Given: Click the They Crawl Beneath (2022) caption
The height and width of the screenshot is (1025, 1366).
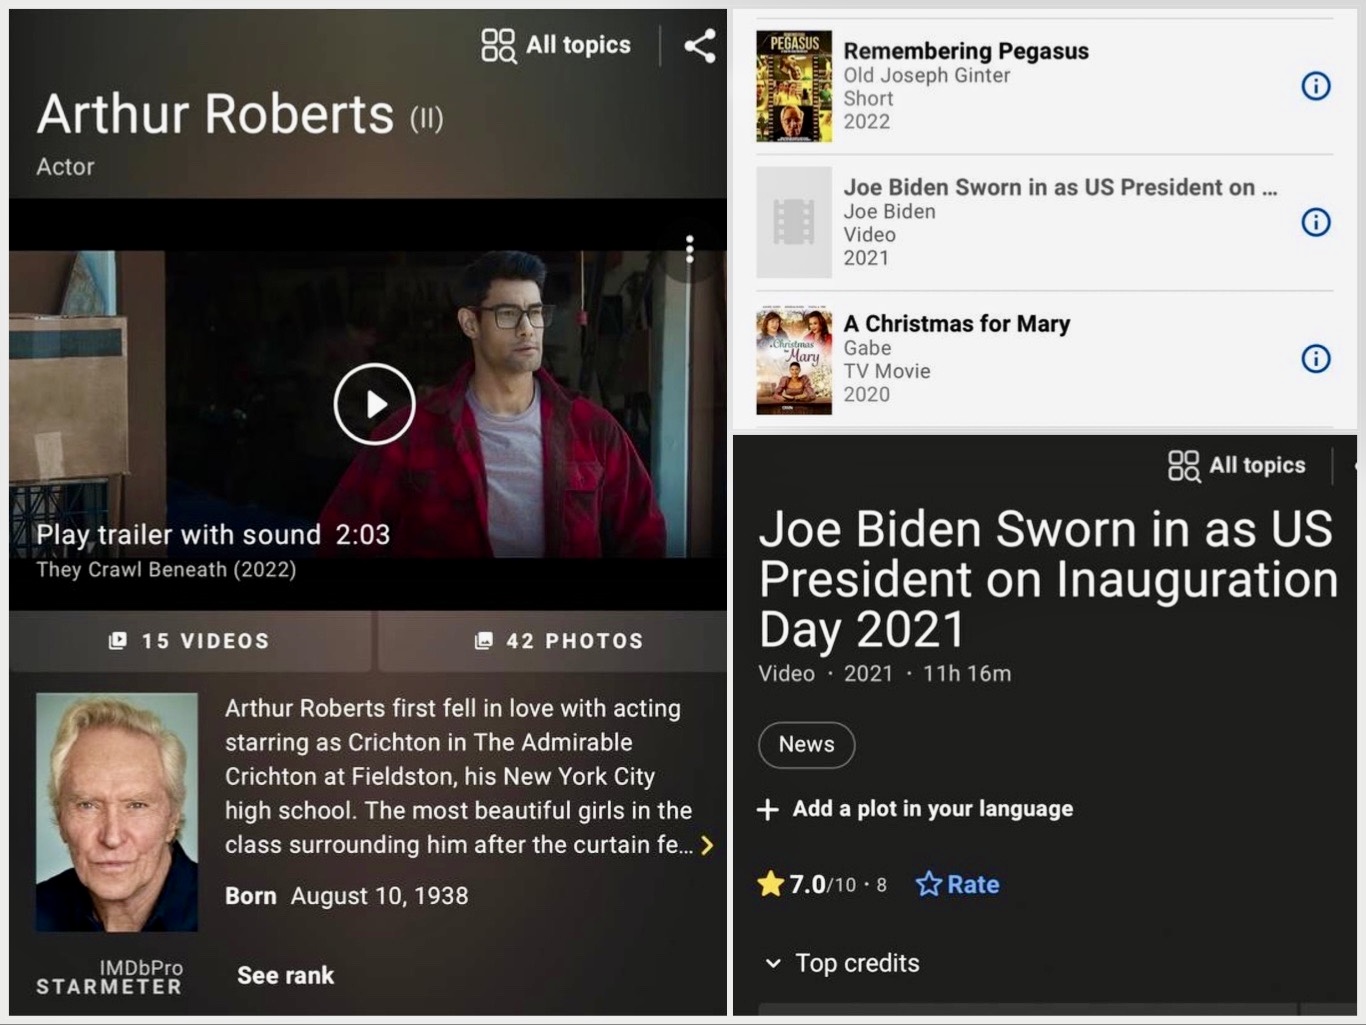Looking at the screenshot, I should [166, 570].
